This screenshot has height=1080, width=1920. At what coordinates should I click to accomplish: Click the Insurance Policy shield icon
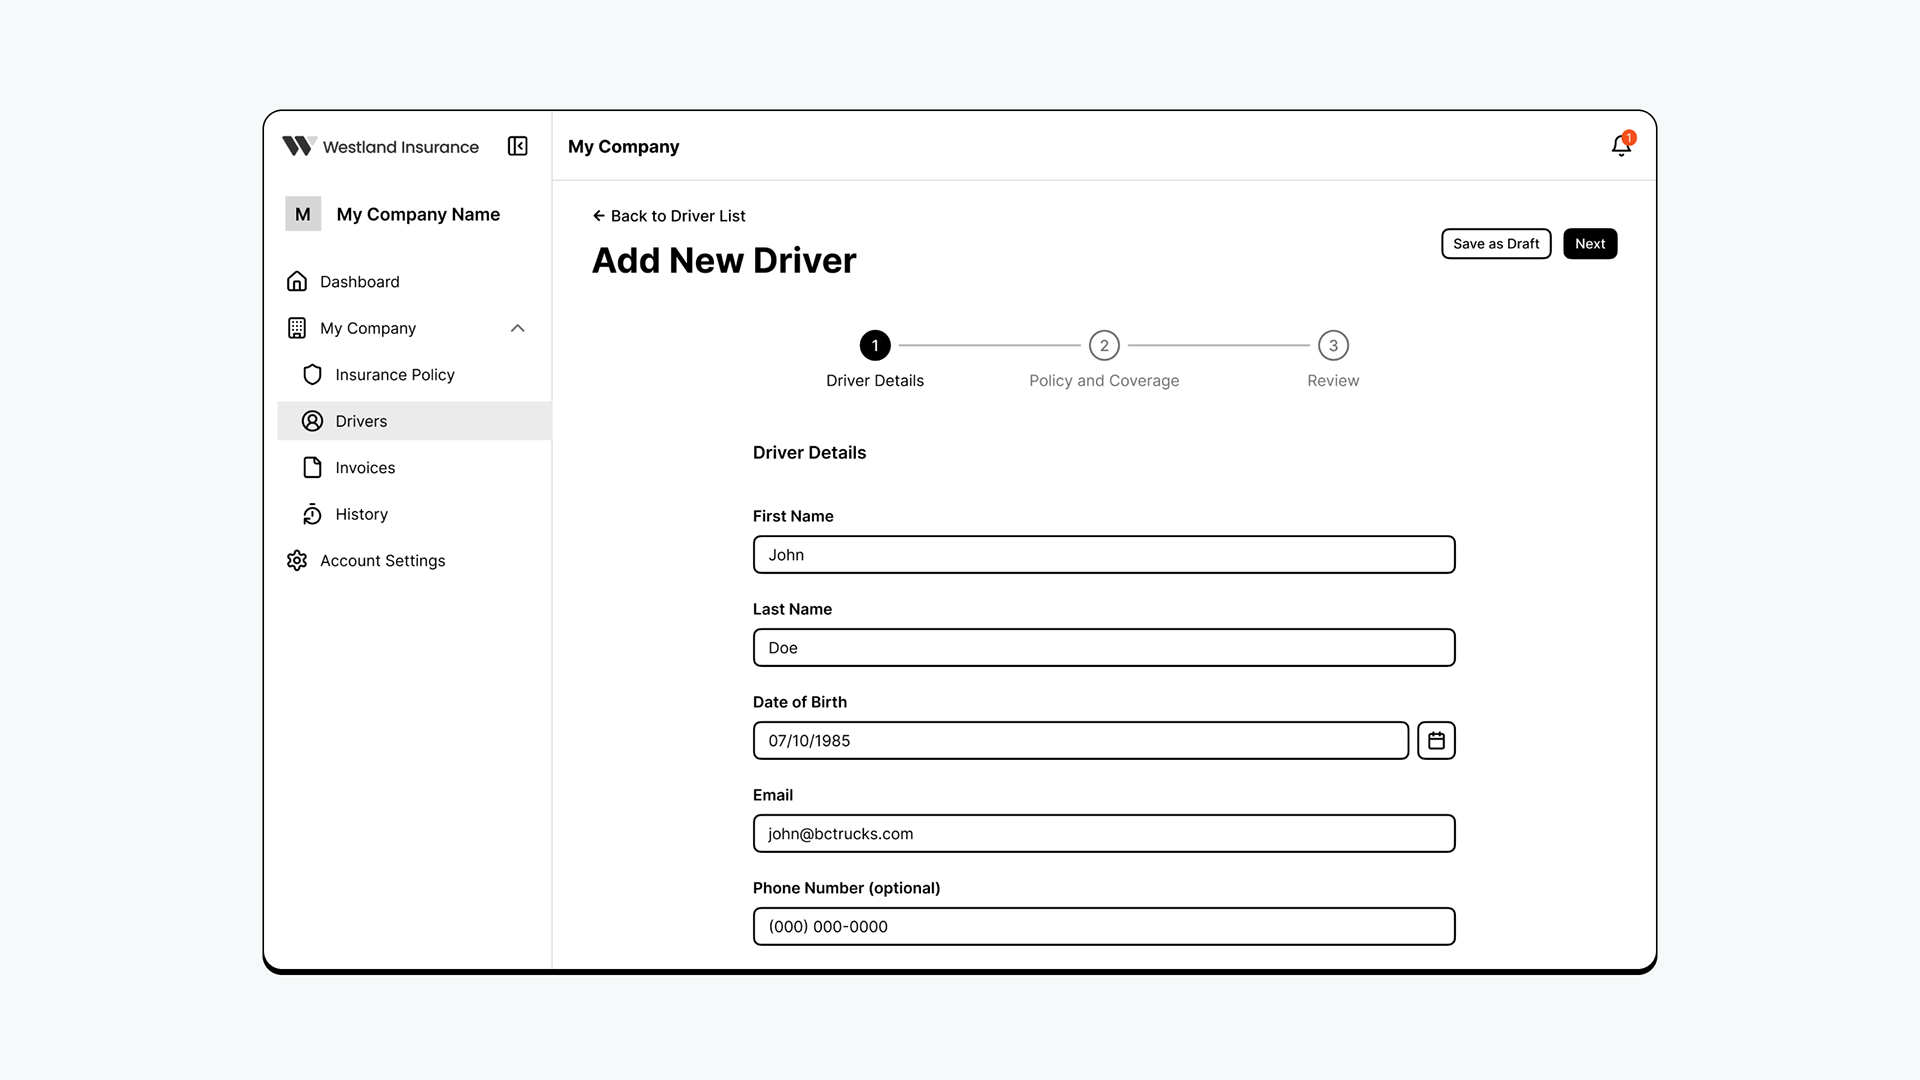coord(312,375)
